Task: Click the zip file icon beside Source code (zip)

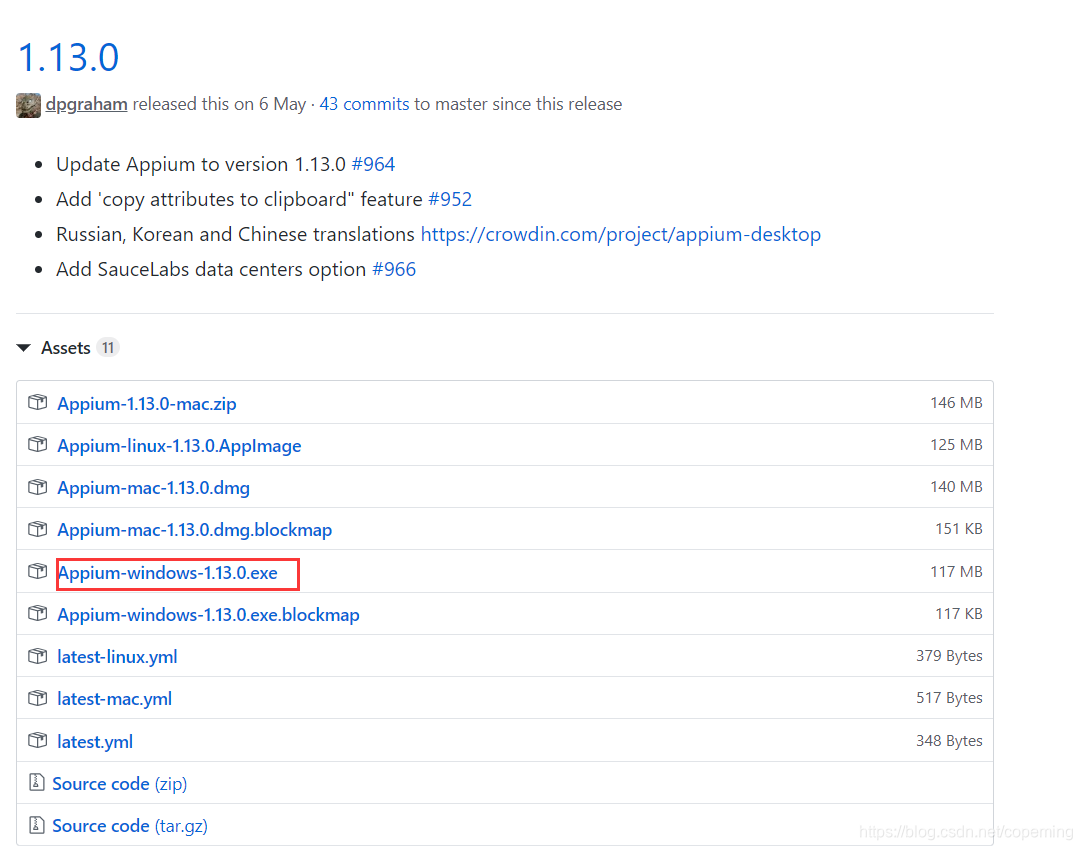Action: (37, 782)
